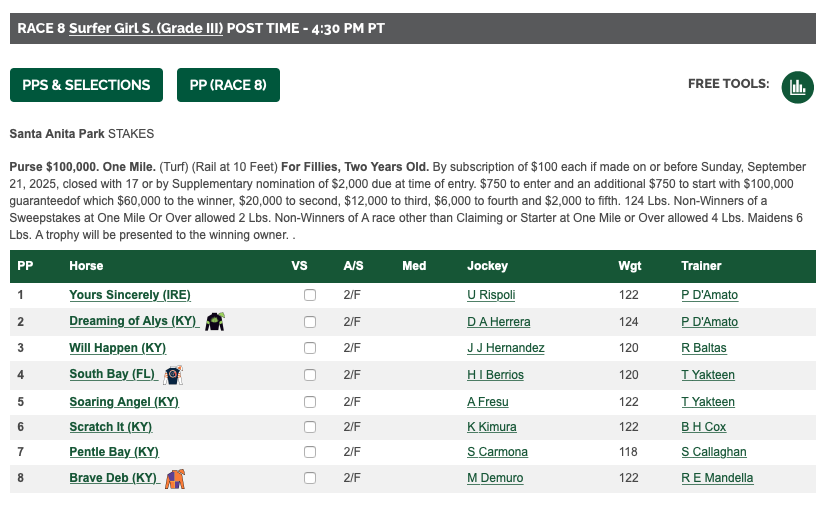Toggle the VS checkbox for Soaring Angel
828x507 pixels.
point(310,402)
